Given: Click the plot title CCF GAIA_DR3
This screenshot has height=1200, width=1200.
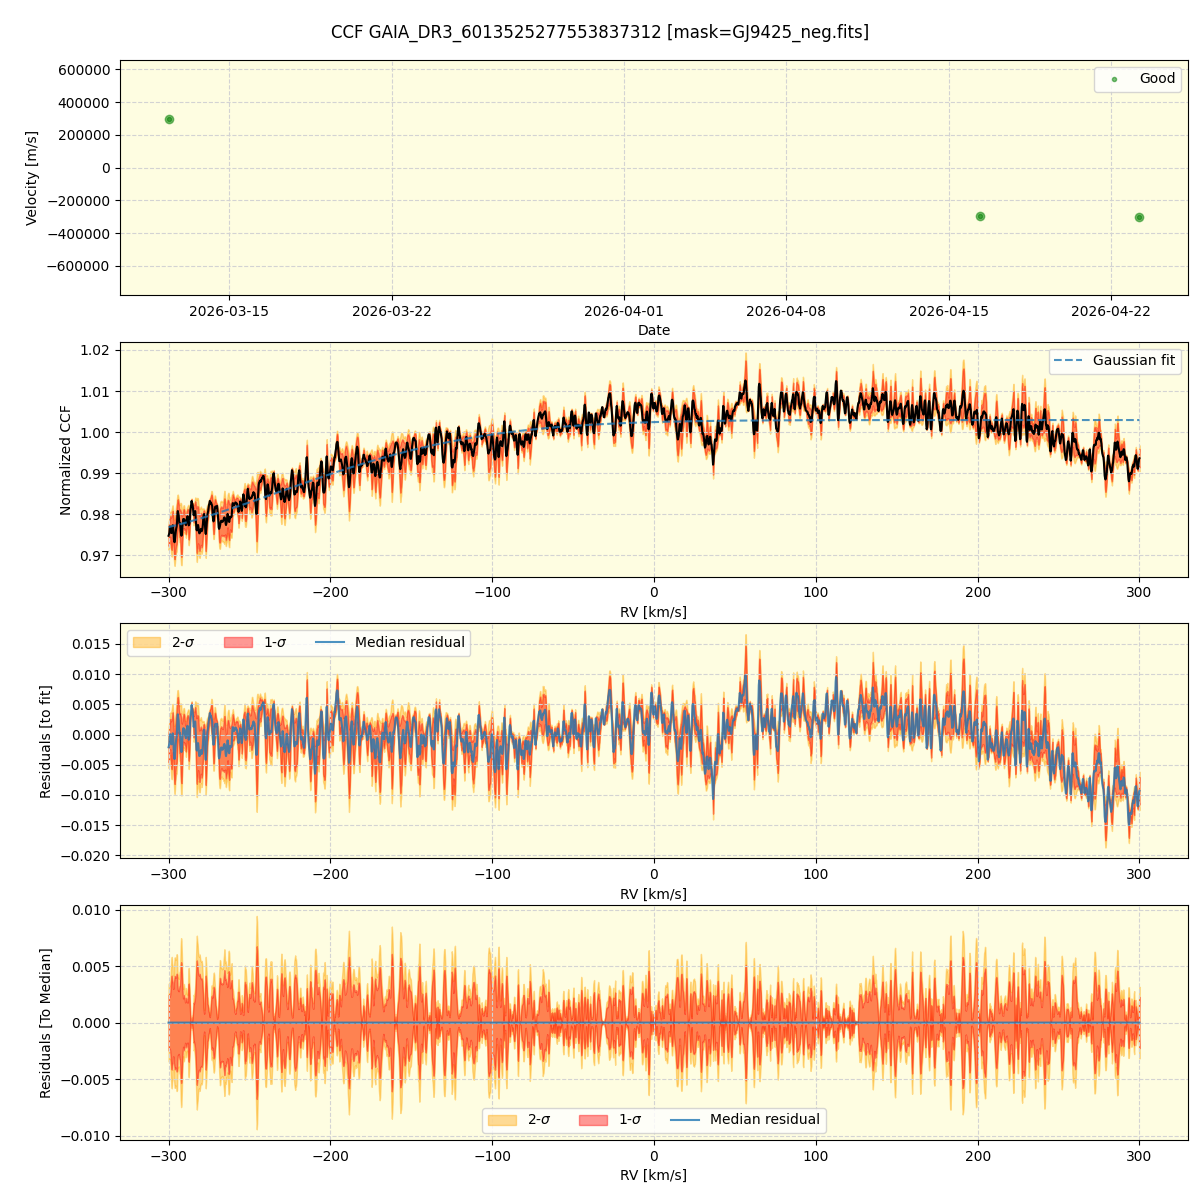Looking at the screenshot, I should (x=600, y=32).
